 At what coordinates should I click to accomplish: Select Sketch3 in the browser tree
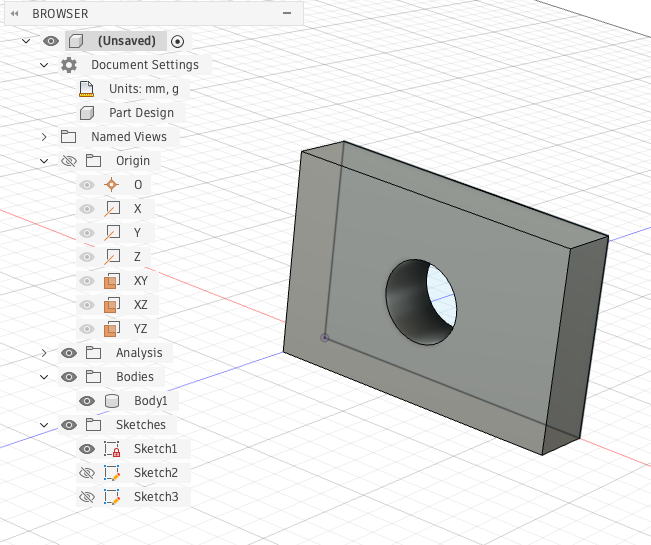coord(156,497)
